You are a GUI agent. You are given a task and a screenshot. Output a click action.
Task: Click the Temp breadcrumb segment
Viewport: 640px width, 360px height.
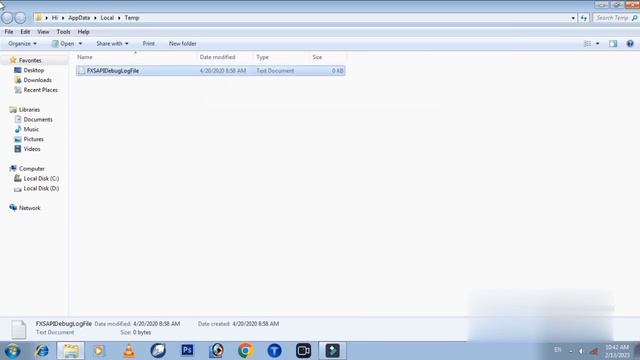132,18
